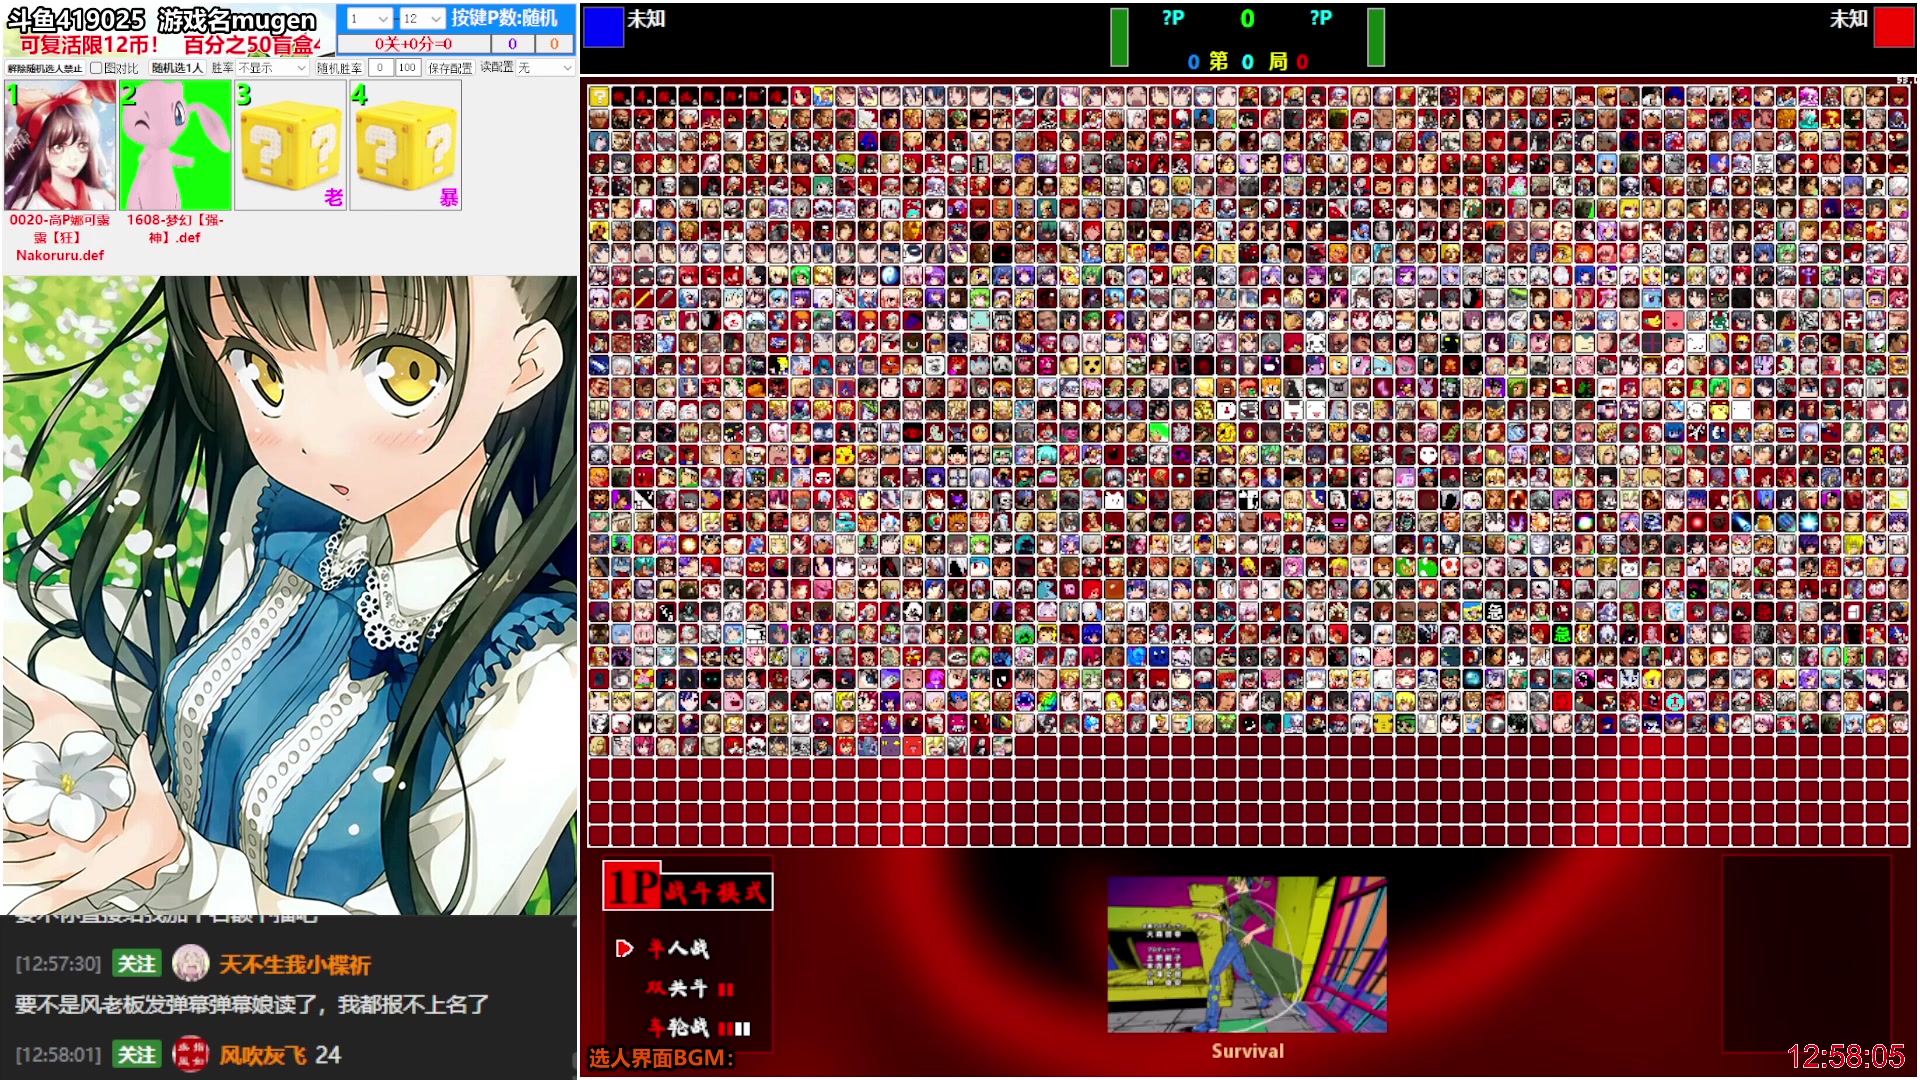The width and height of the screenshot is (1920, 1080).
Task: Click the username 风吹灰飞
Action: tap(263, 1055)
